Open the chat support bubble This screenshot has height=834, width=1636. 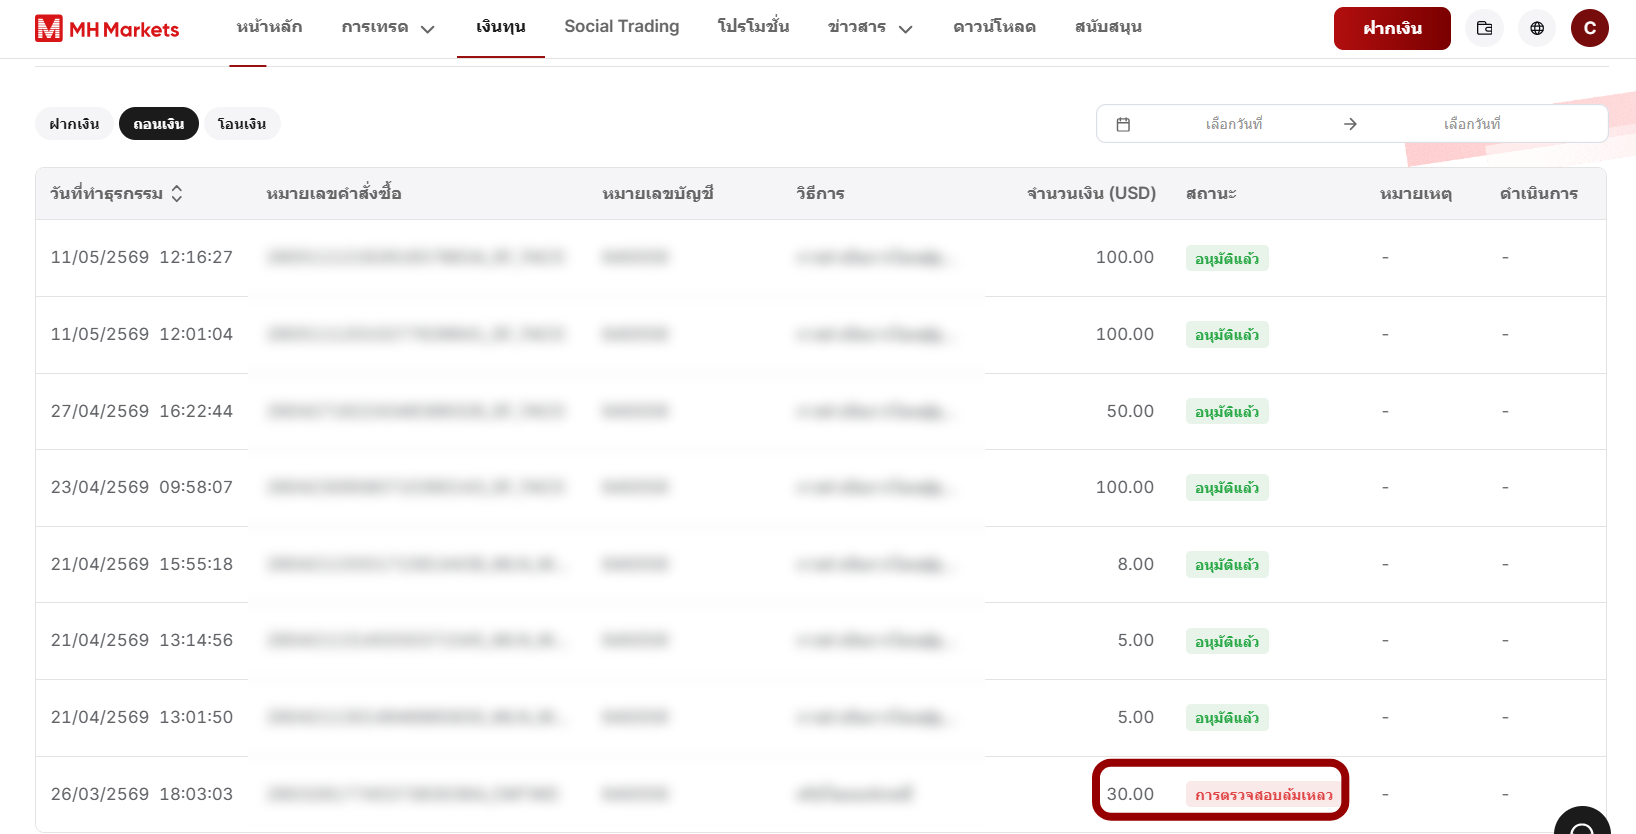1582,822
